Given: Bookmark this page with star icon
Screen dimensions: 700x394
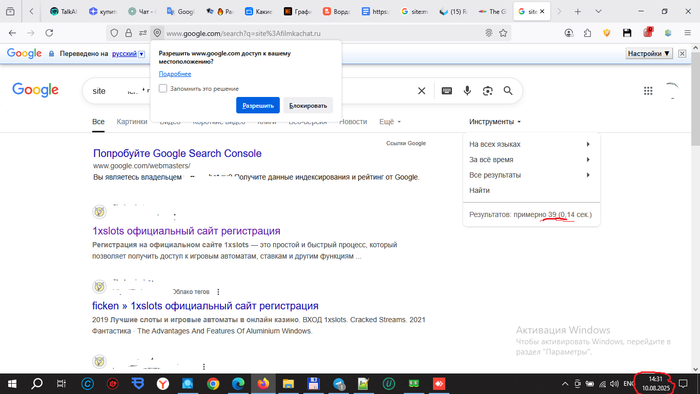Looking at the screenshot, I should [x=503, y=33].
